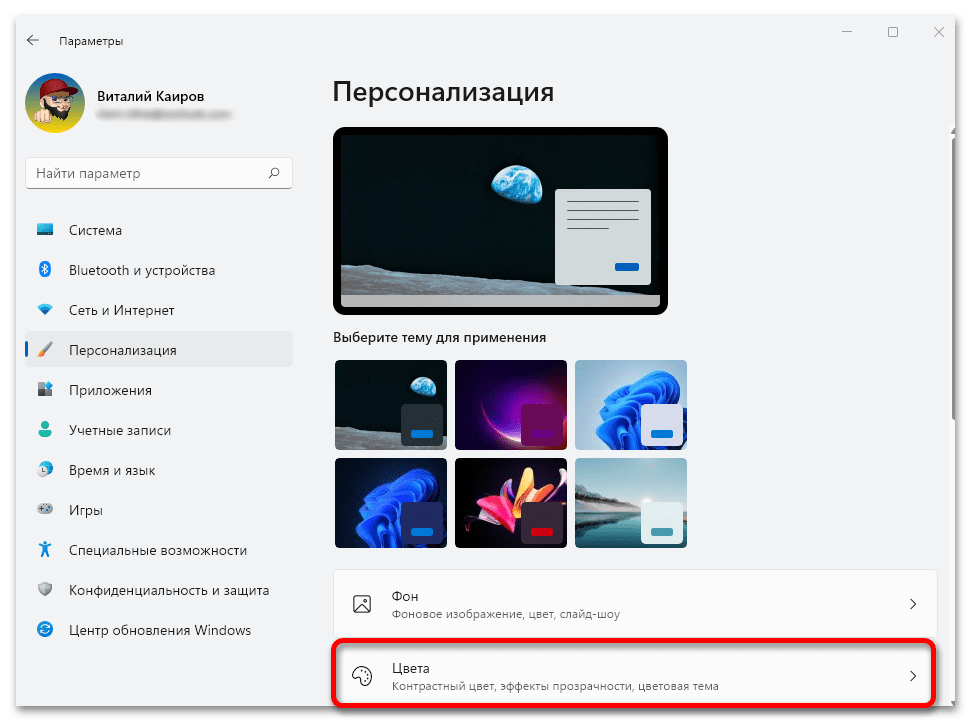Click the Игры gamepad icon
The image size is (971, 722).
[x=45, y=509]
